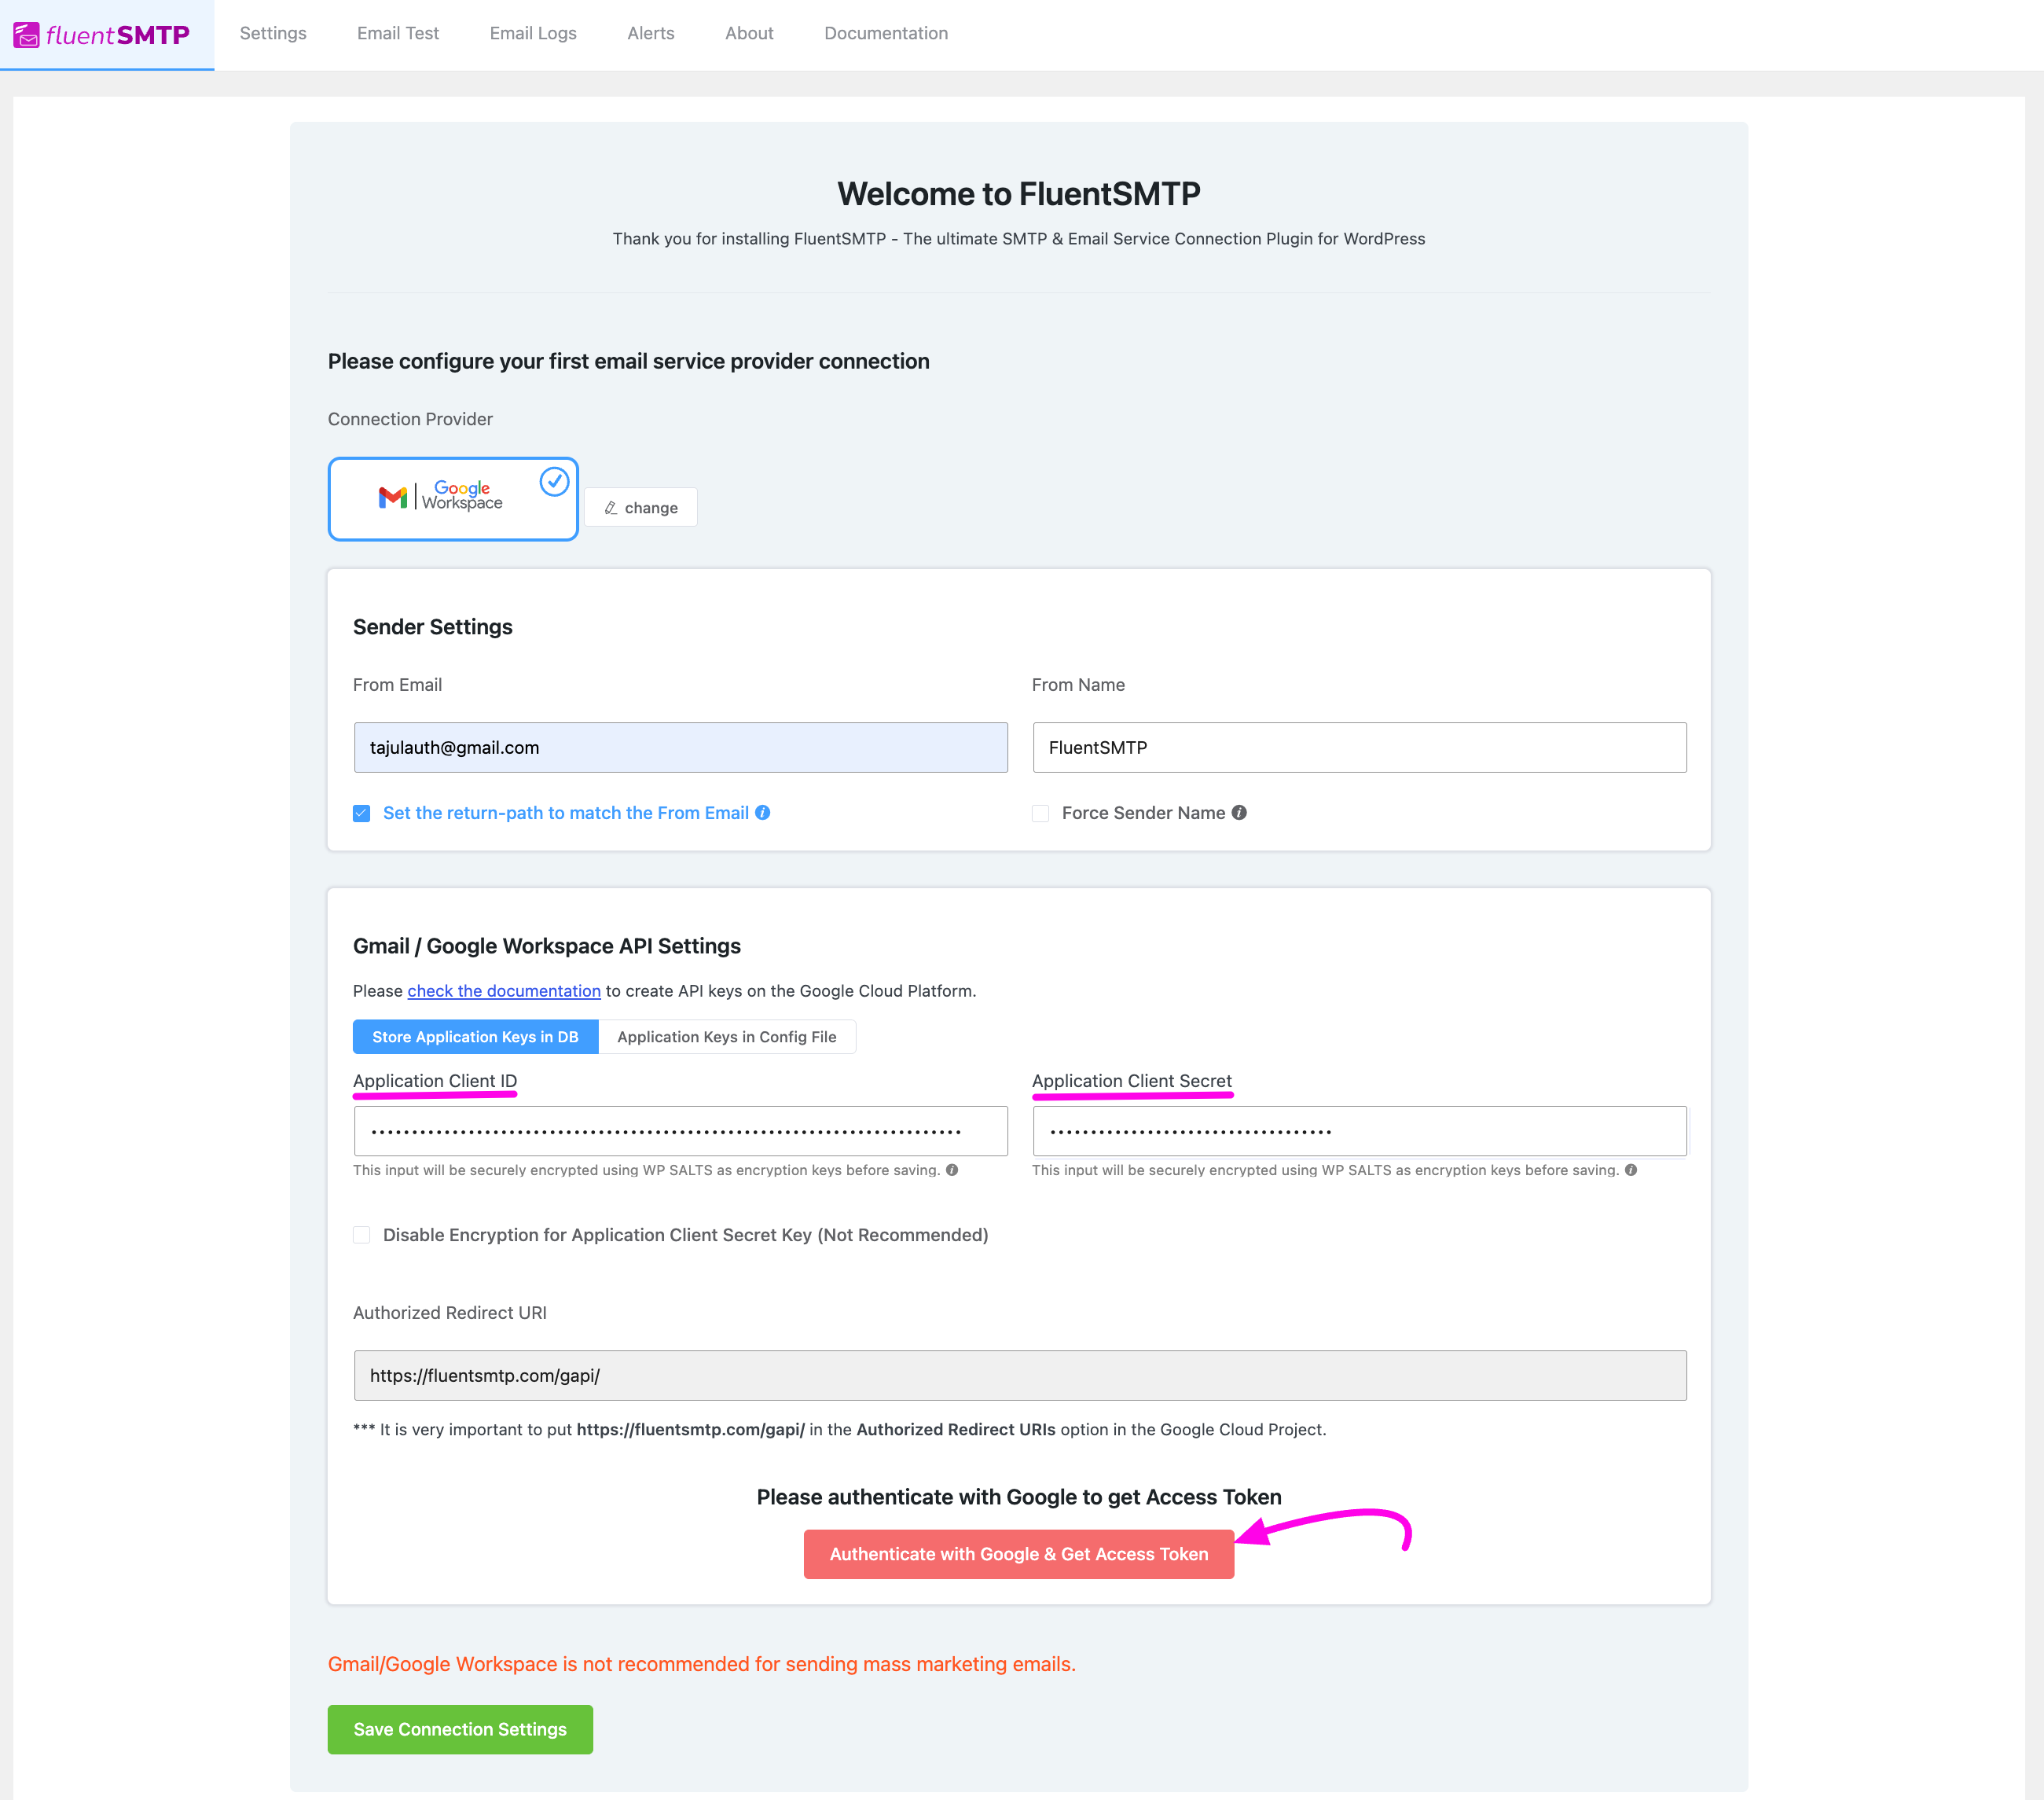
Task: Click the Gmail M logo icon
Action: pos(393,497)
